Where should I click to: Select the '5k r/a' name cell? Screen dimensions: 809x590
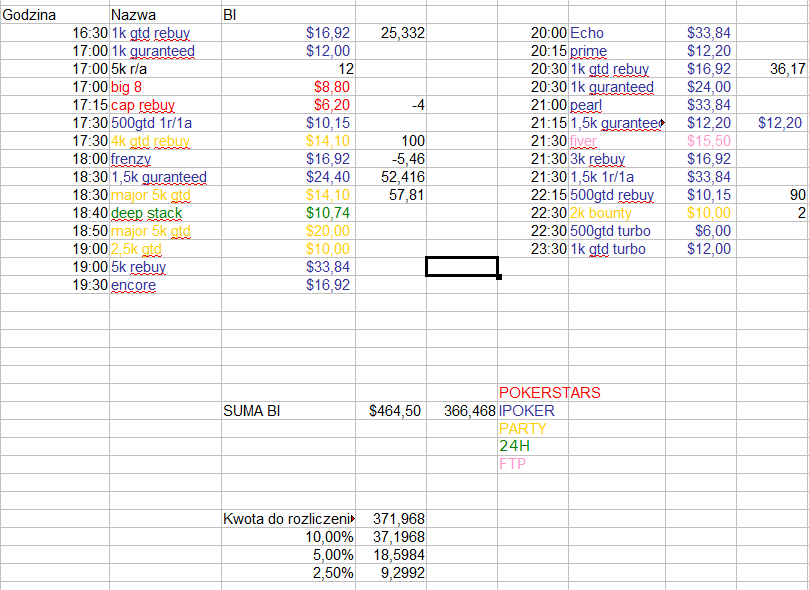coord(165,69)
